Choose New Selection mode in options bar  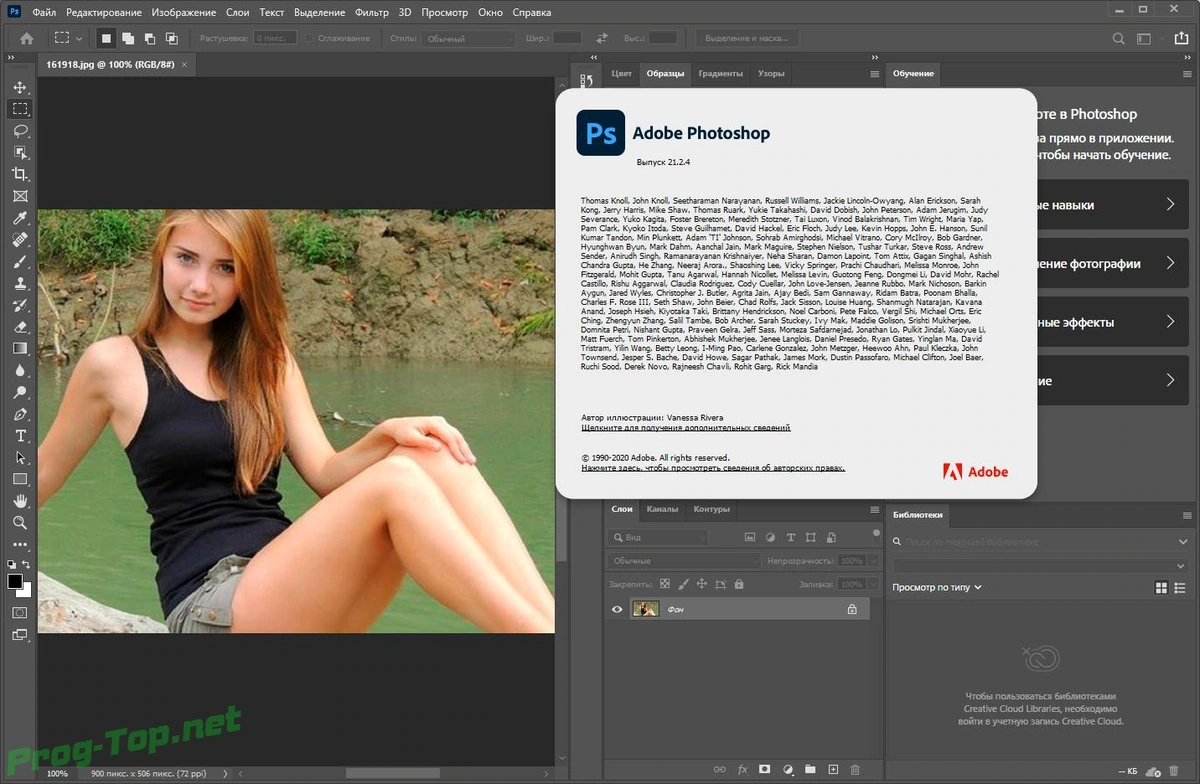(106, 38)
